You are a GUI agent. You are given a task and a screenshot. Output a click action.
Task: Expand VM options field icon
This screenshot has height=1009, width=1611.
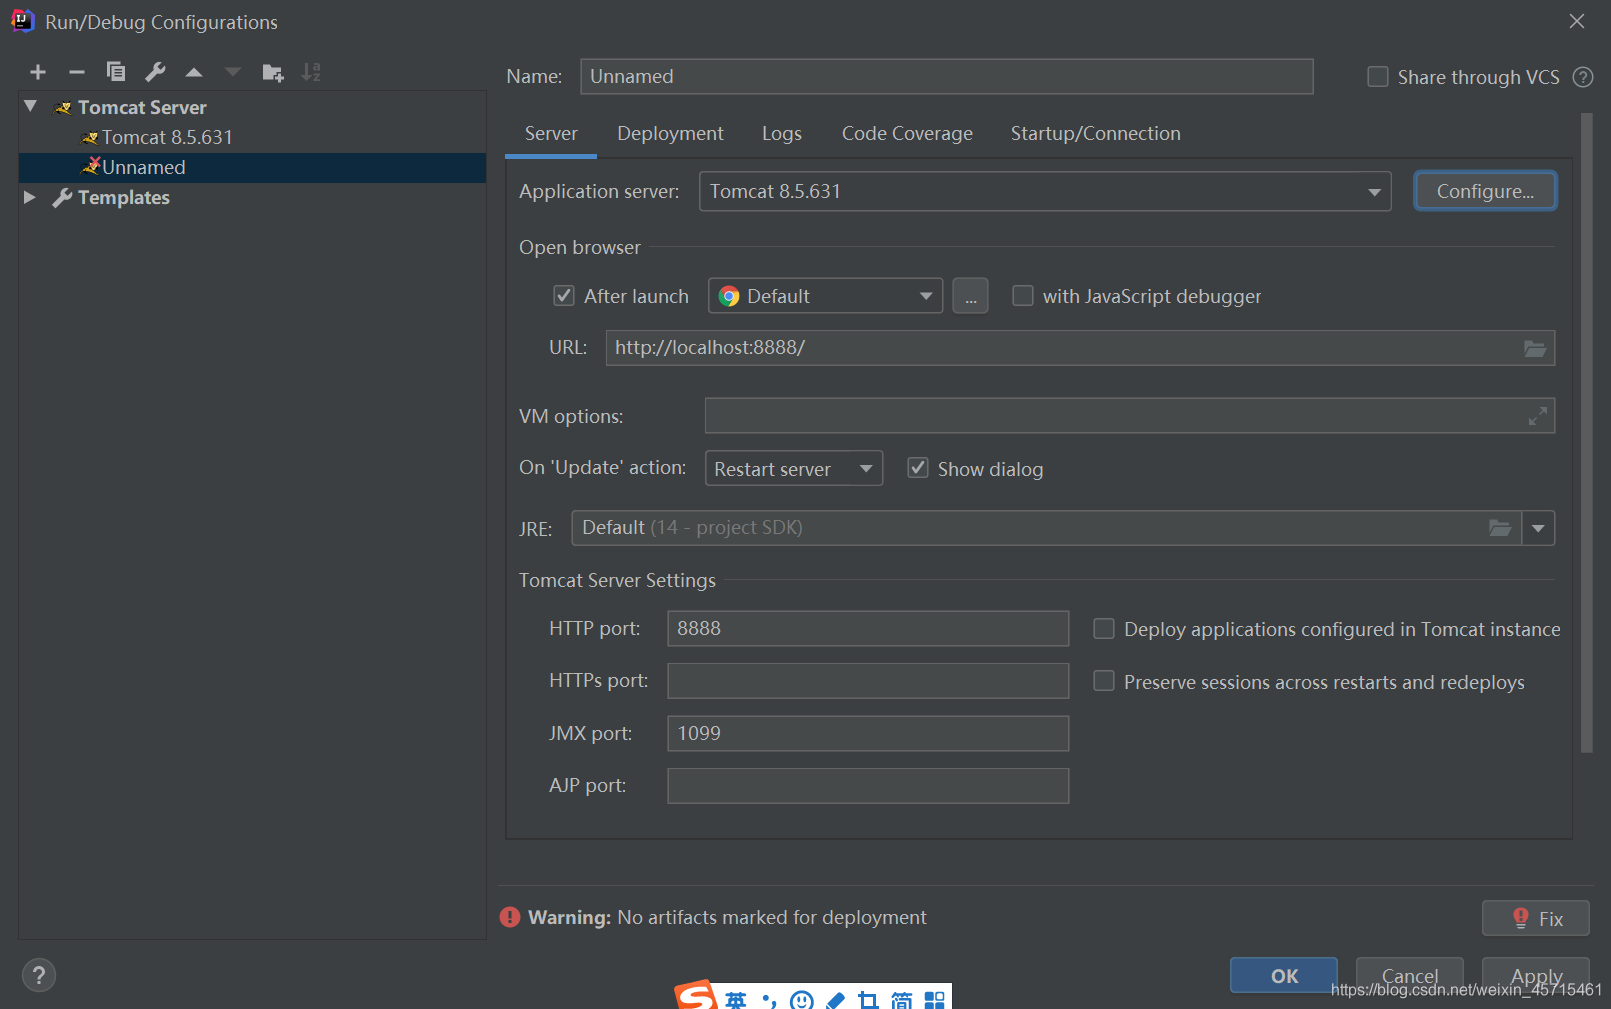pyautogui.click(x=1538, y=416)
